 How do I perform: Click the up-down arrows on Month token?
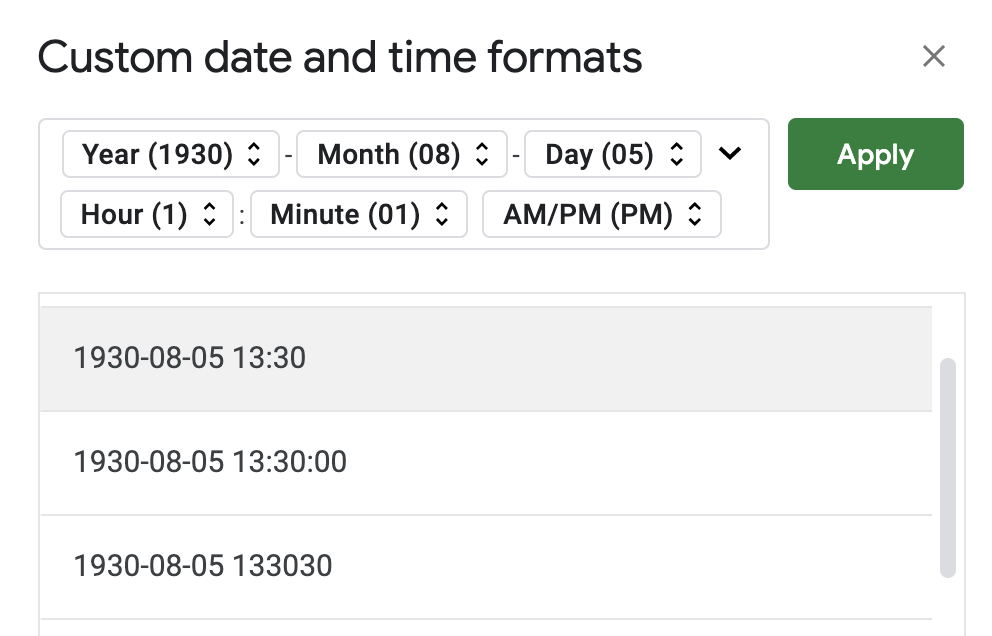[x=482, y=155]
